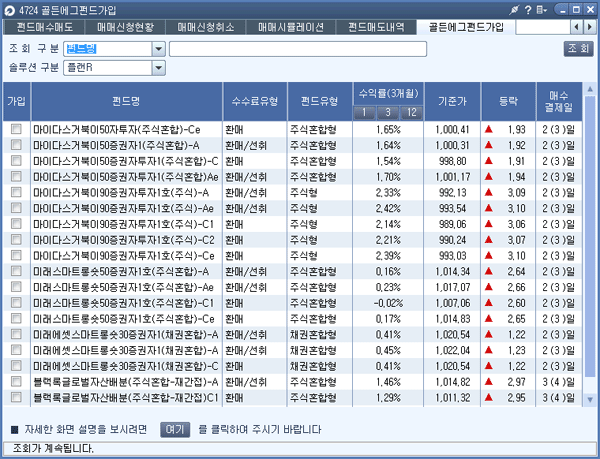Tick checkbox for 마이다스거북이90증권자투자1호(주식)-A

[x=16, y=192]
